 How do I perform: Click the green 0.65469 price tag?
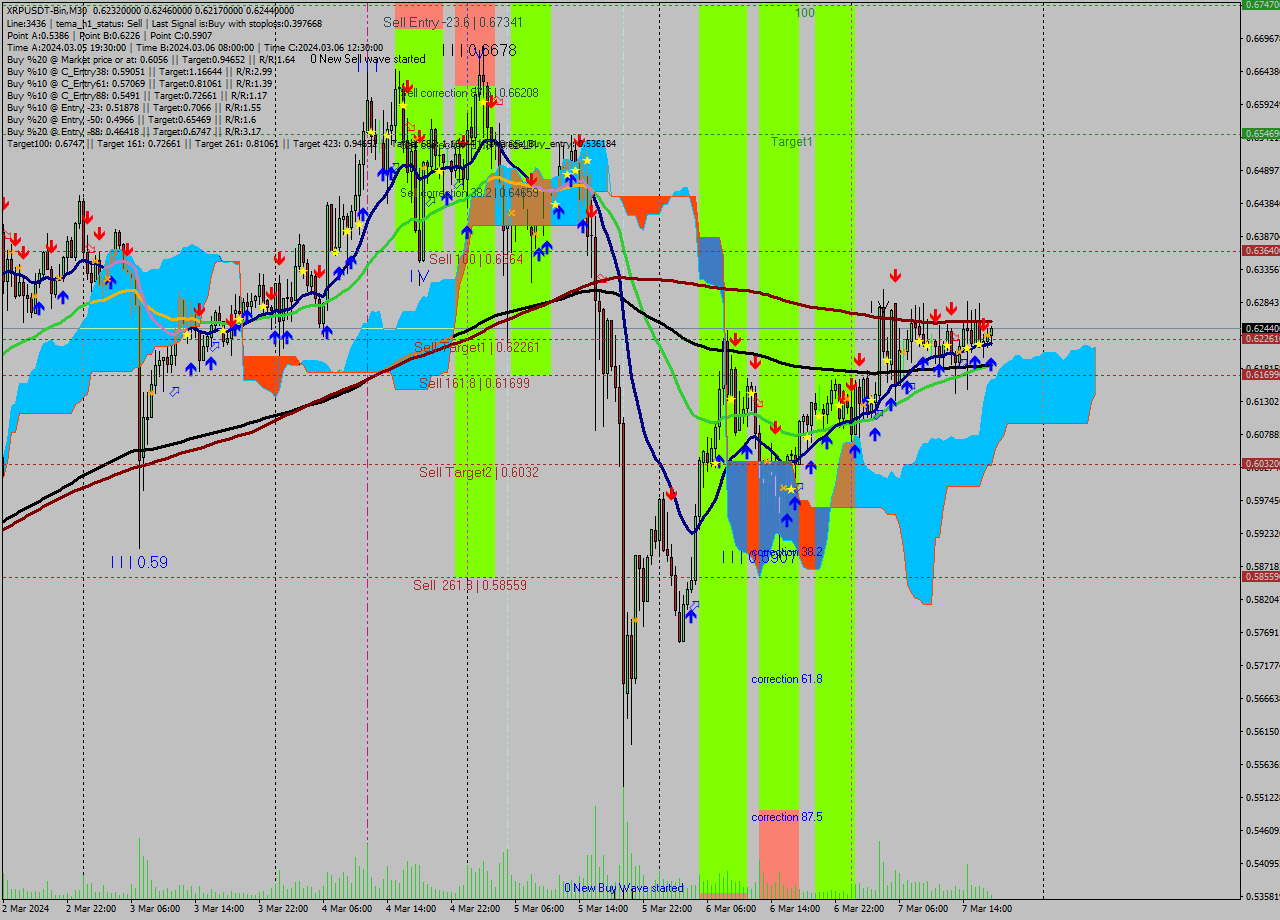pos(1260,133)
